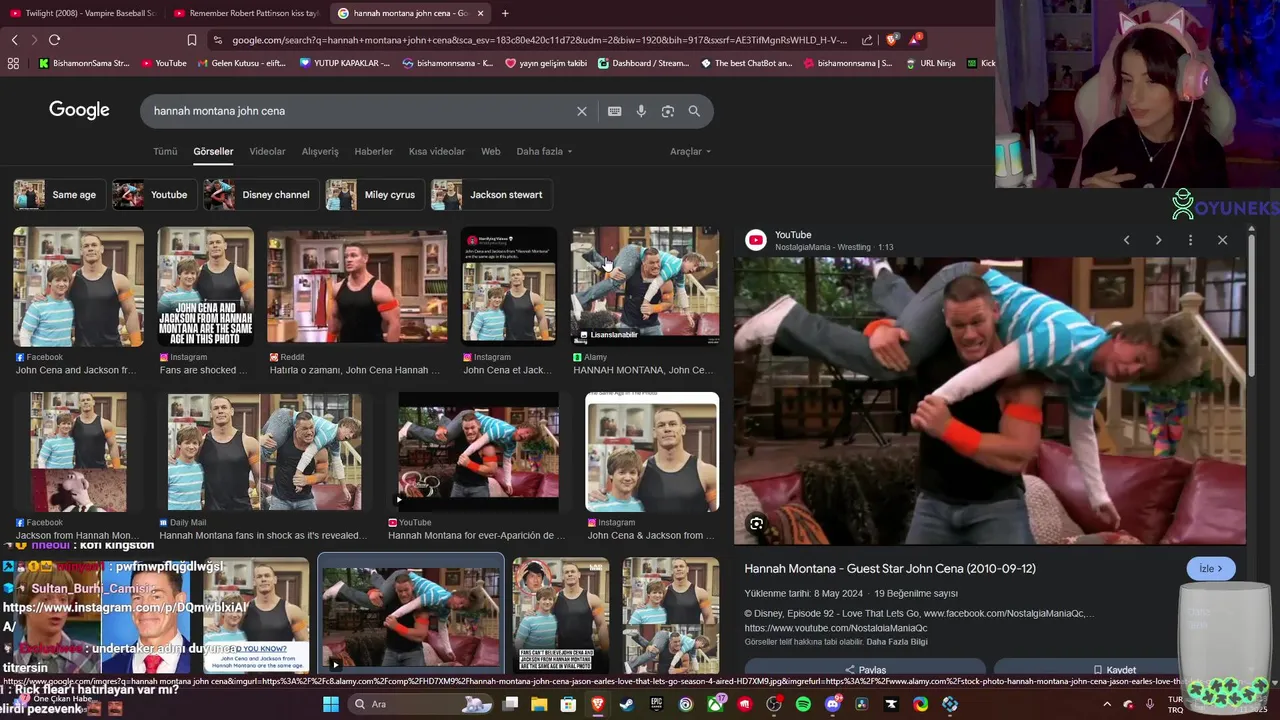
Task: Close the image preview panel
Action: click(x=1222, y=240)
